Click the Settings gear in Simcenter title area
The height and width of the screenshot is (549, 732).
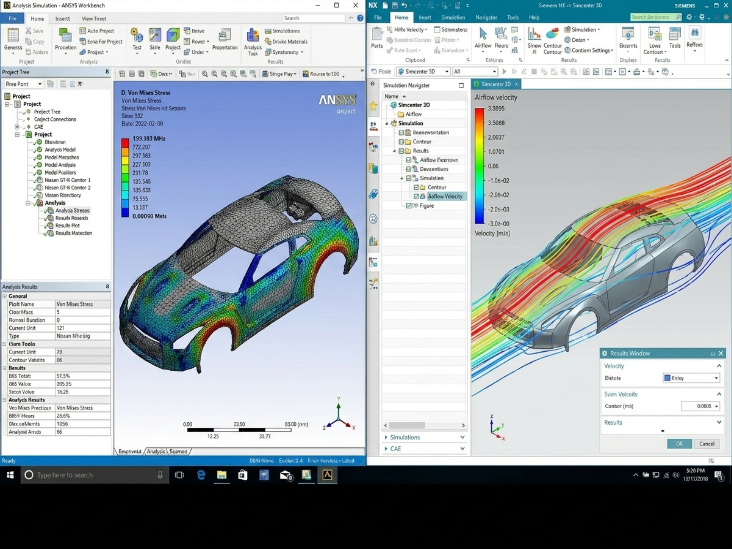690,17
